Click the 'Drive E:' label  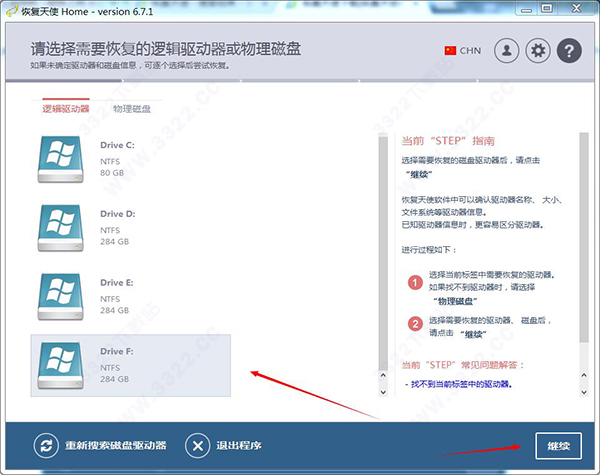coord(117,282)
